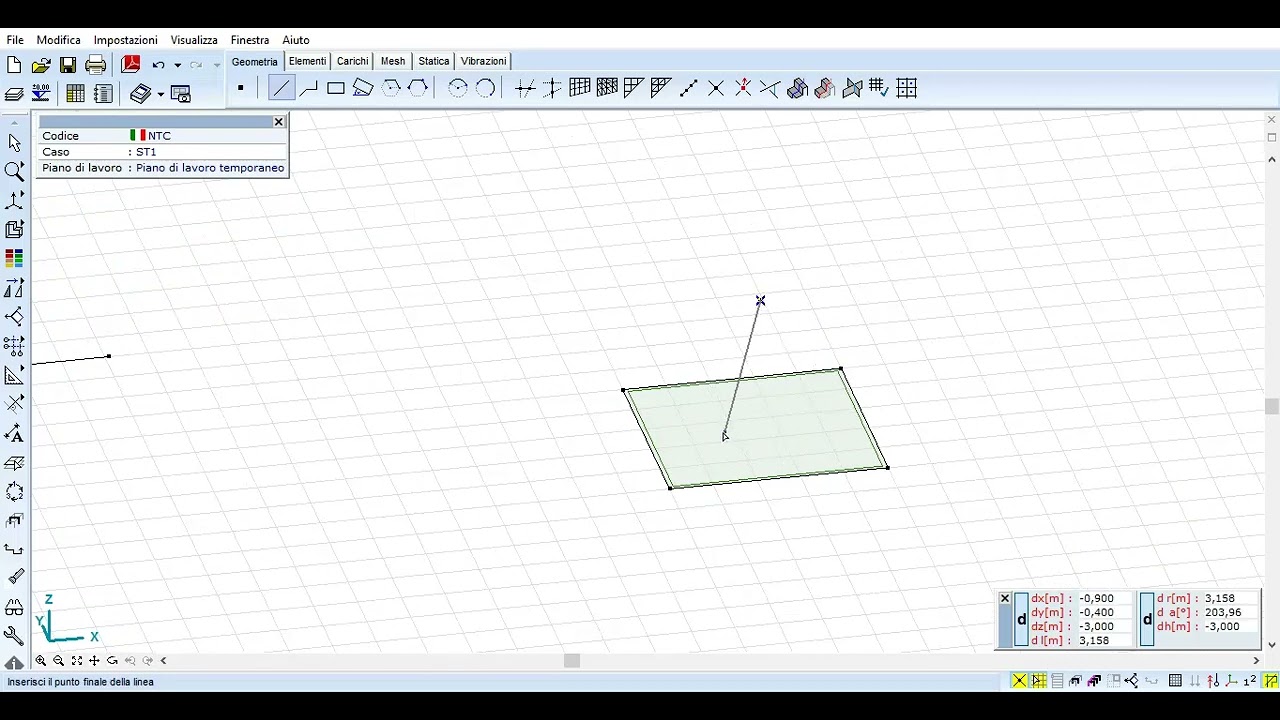This screenshot has height=720, width=1280.
Task: Open the Finestra menu
Action: click(x=250, y=40)
